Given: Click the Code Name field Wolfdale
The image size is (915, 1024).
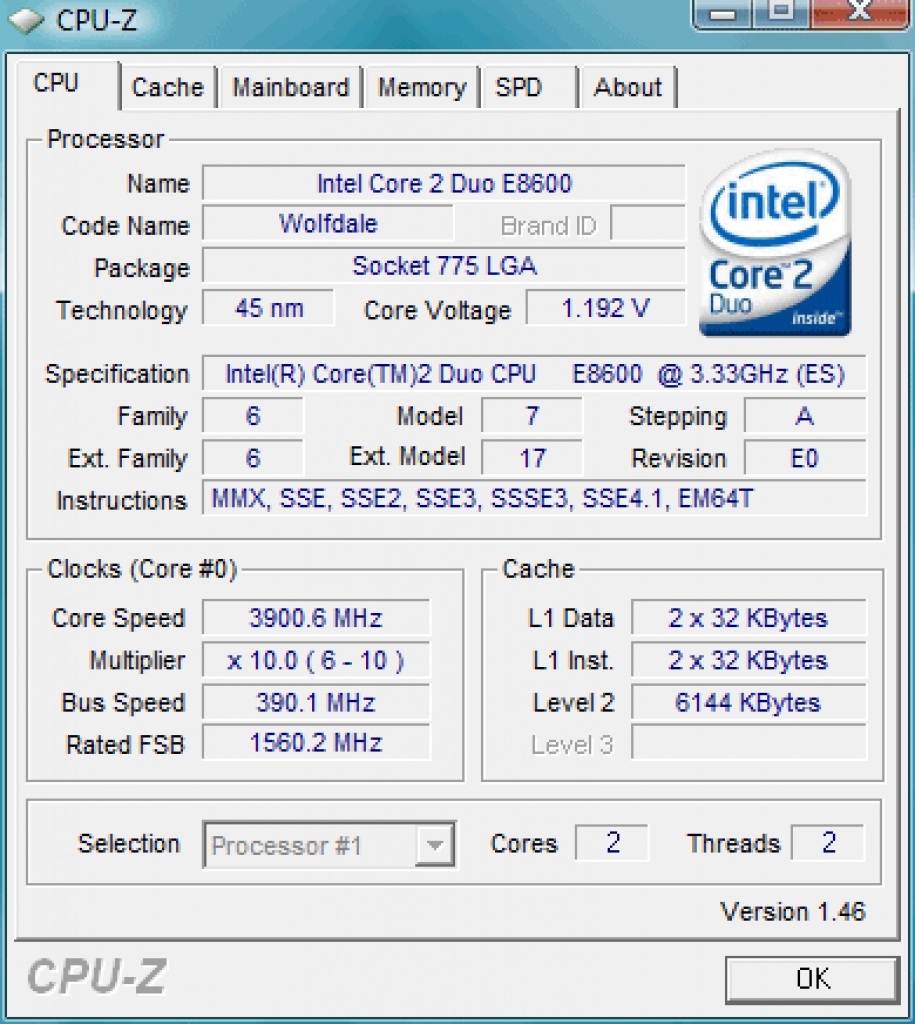Looking at the screenshot, I should [x=328, y=224].
